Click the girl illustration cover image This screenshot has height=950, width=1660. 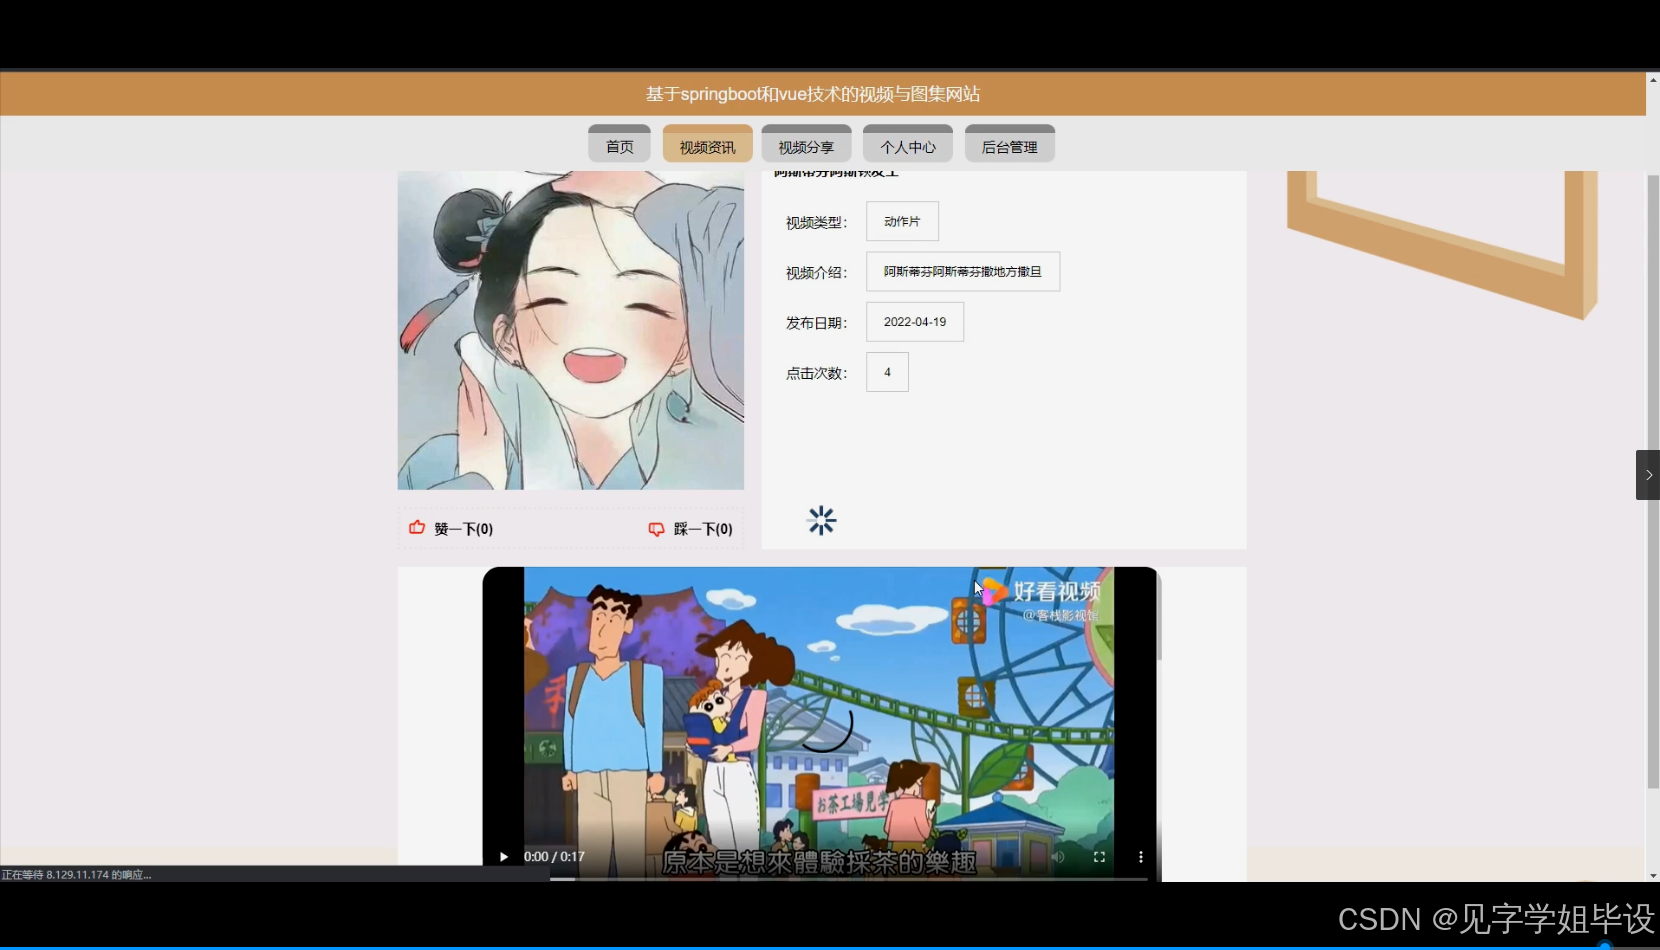571,330
